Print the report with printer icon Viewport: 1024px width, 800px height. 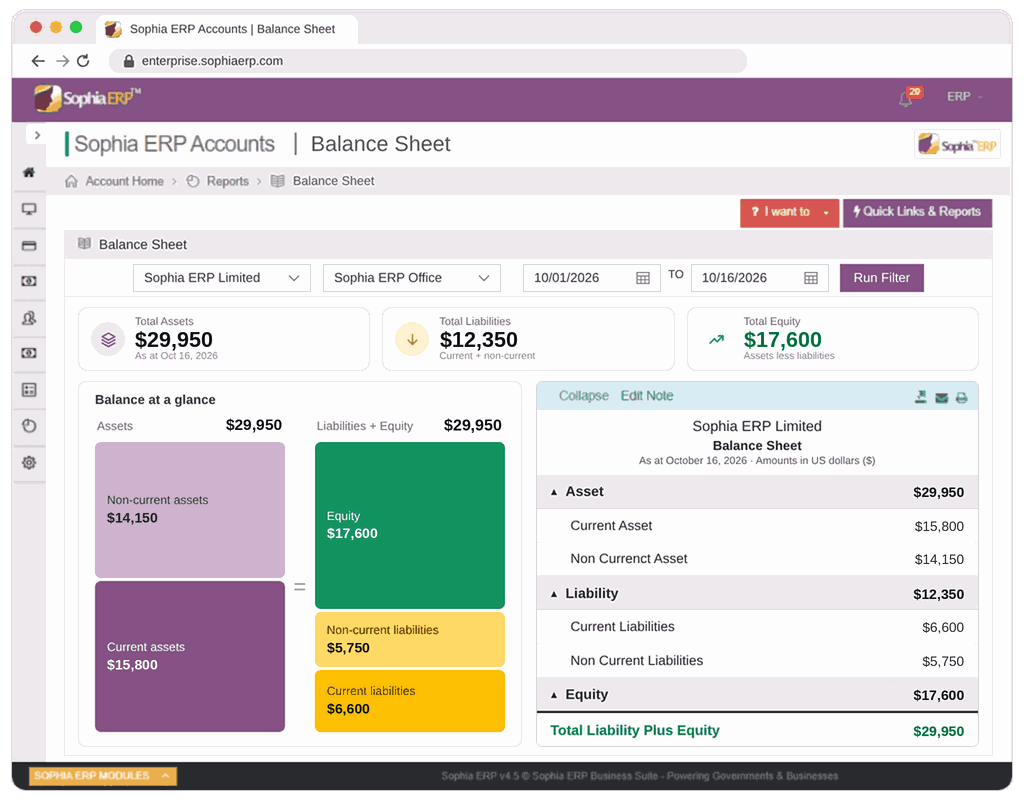coord(961,398)
